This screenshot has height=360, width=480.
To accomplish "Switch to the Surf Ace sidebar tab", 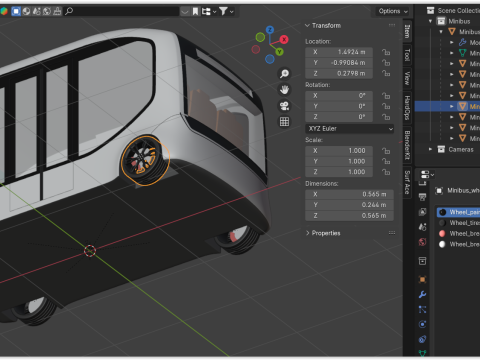I will click(407, 182).
